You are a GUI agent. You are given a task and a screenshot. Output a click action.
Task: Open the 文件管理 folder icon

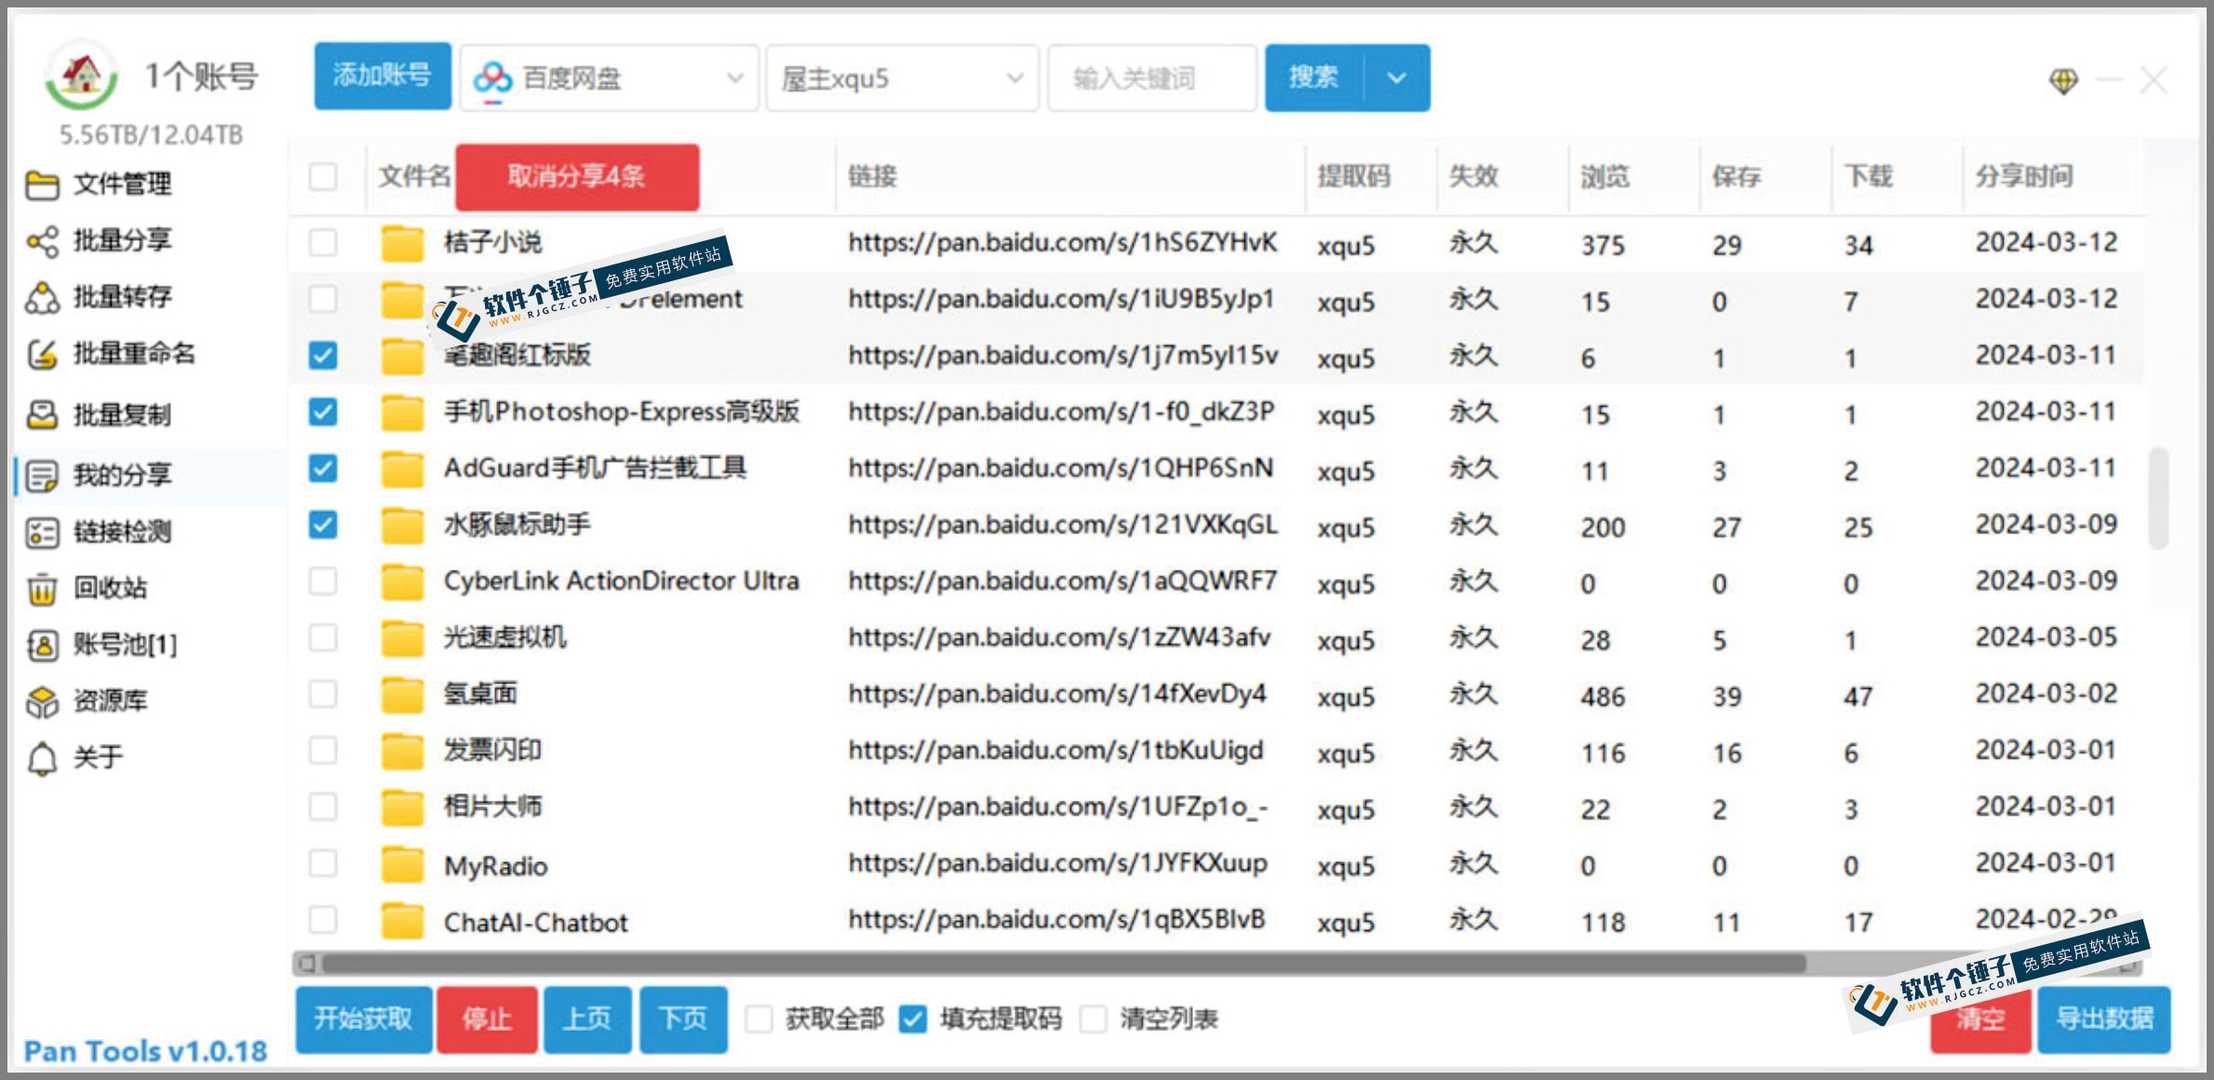pyautogui.click(x=42, y=184)
